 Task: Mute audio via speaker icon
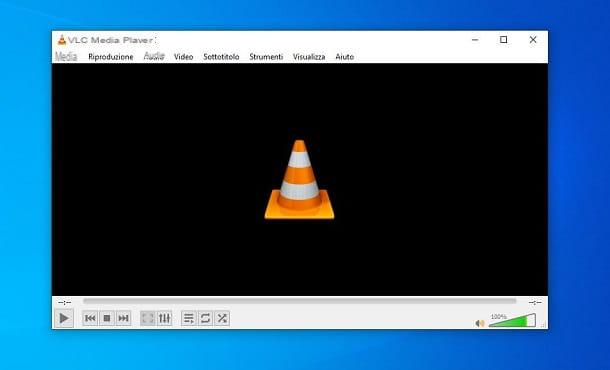(x=480, y=323)
